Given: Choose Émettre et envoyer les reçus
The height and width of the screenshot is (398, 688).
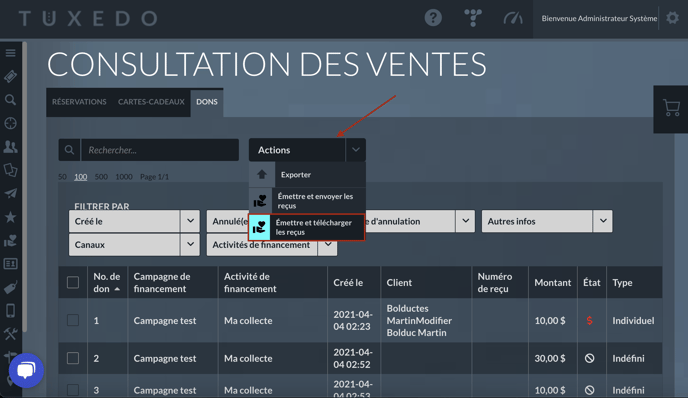Looking at the screenshot, I should coord(307,201).
